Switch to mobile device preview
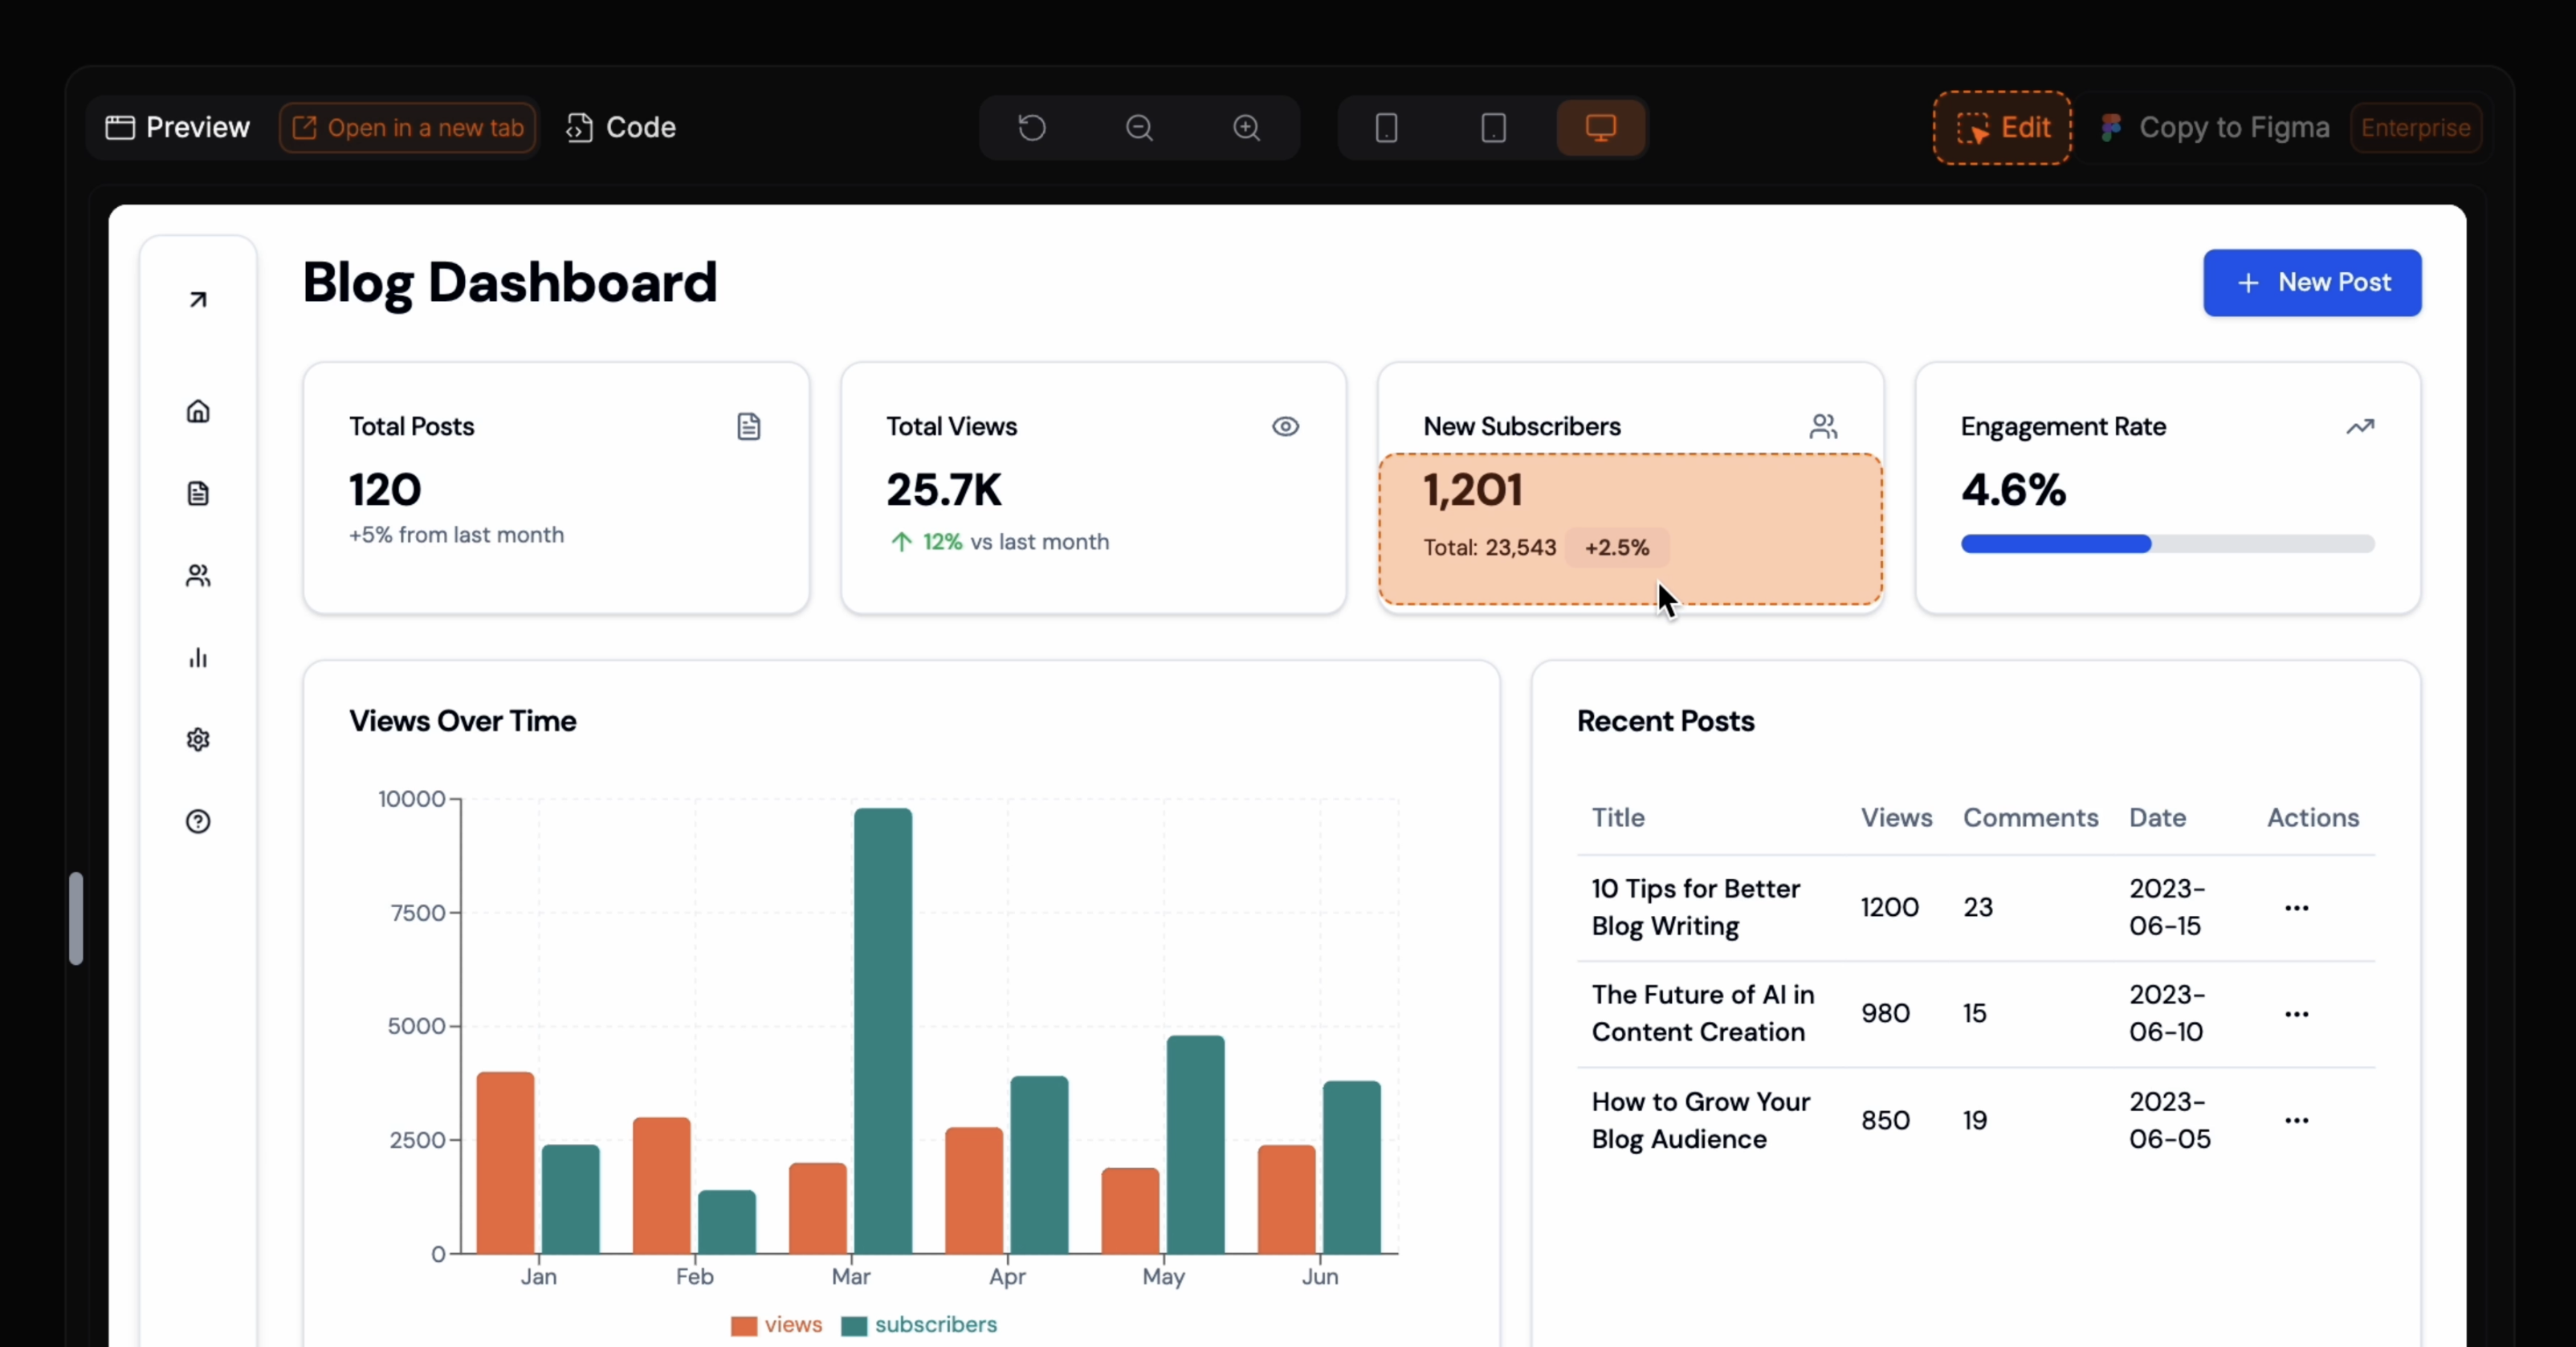 click(1386, 128)
